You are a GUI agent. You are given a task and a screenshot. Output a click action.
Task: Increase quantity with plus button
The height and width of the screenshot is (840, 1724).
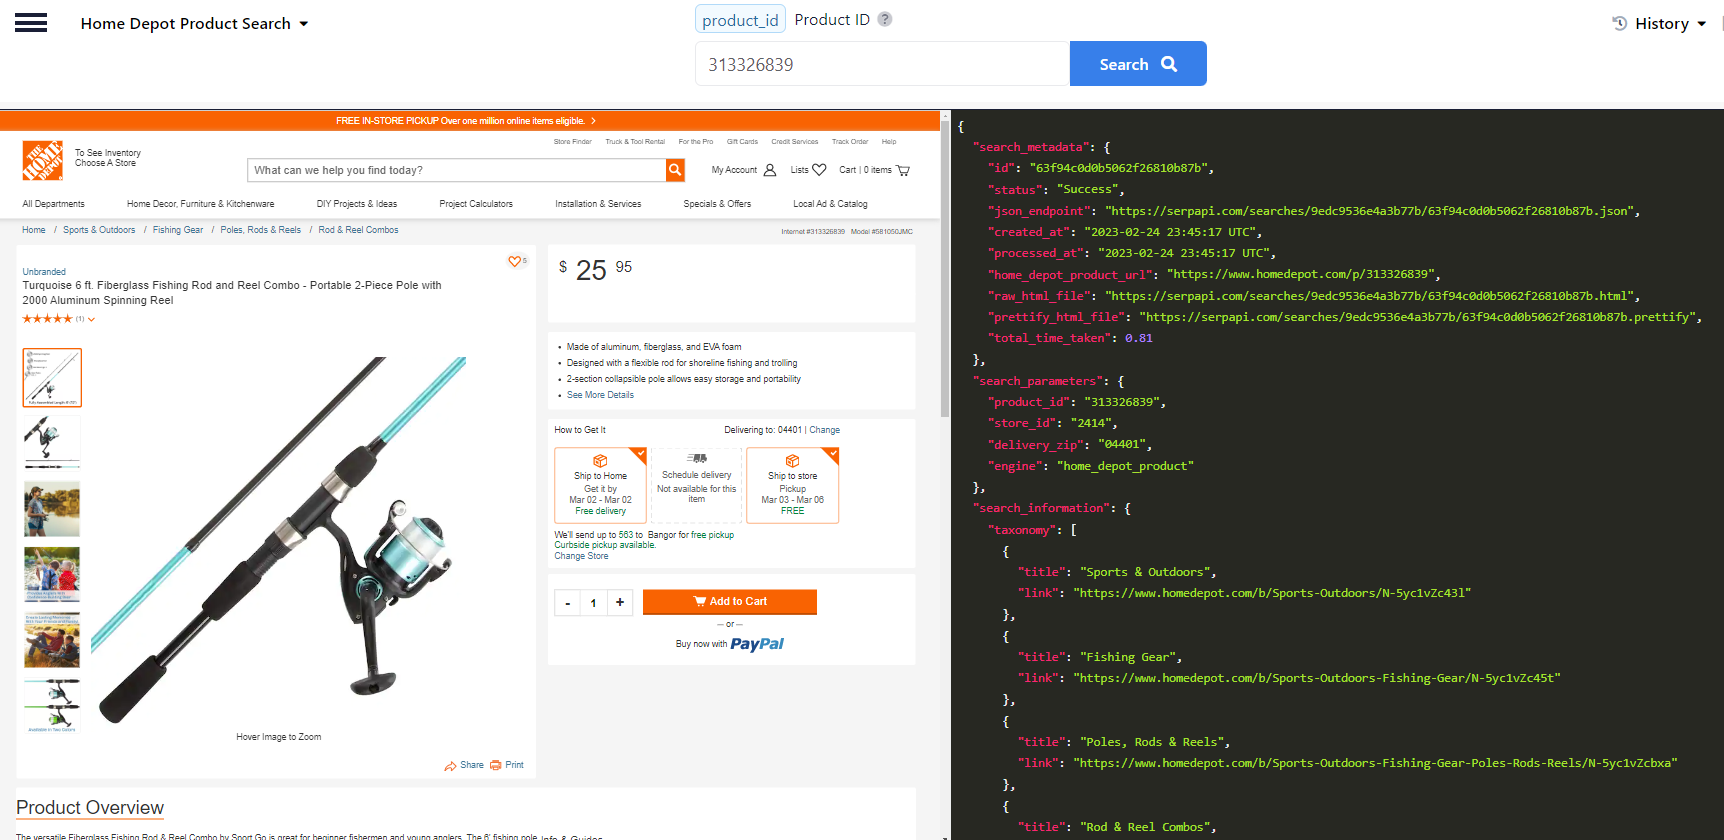(620, 602)
